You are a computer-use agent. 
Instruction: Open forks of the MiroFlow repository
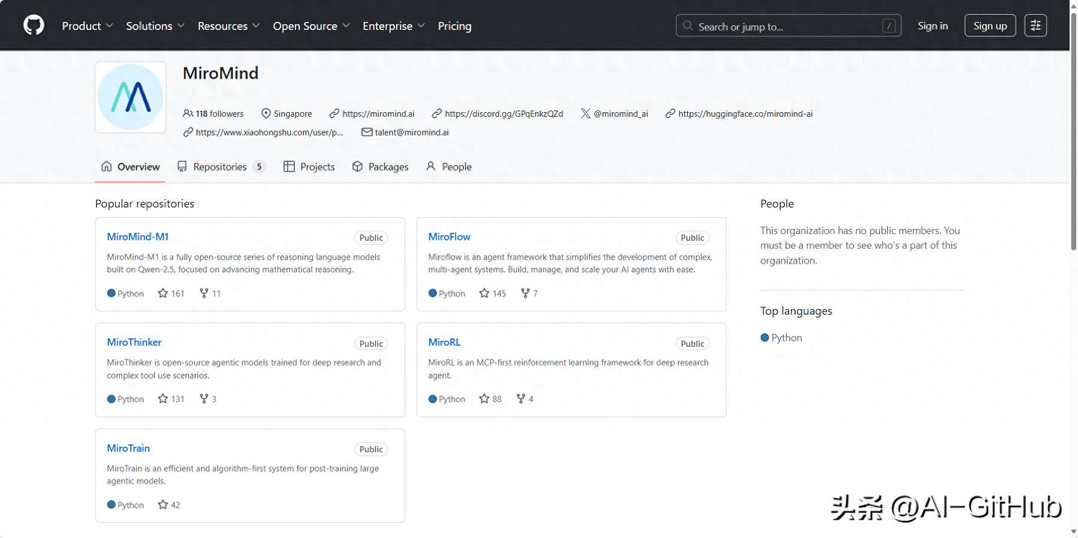tap(529, 293)
